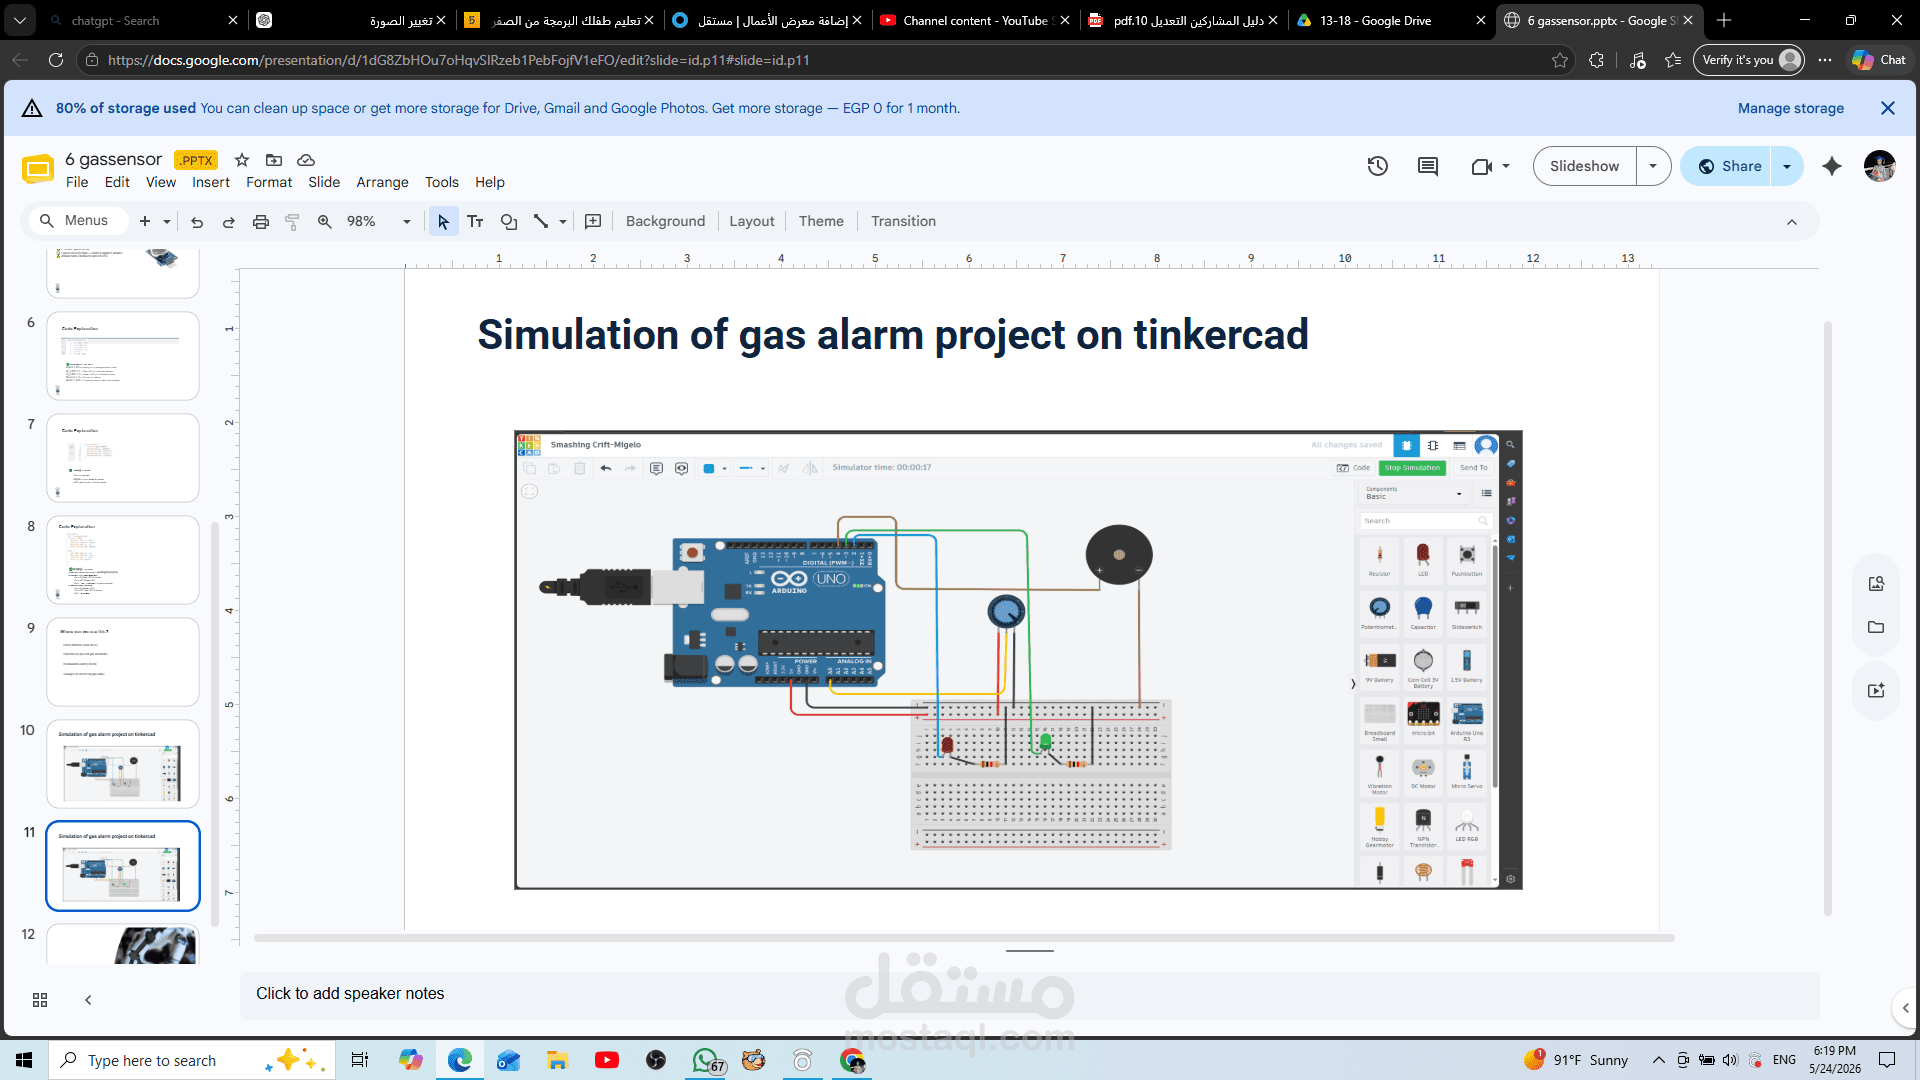The image size is (1920, 1080).
Task: Click the undo arrow in Slides toolbar
Action: coord(197,222)
